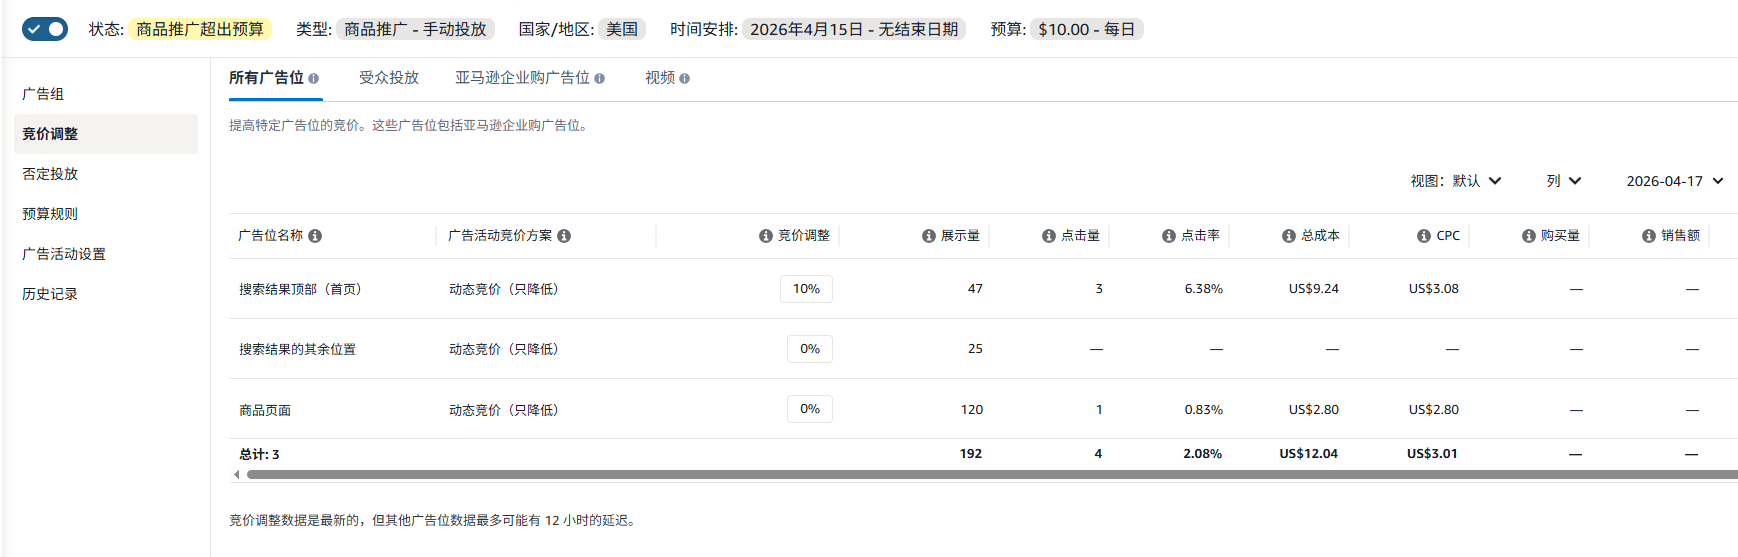
Task: Click info icon next to 所有广告位 tab
Action: [314, 78]
